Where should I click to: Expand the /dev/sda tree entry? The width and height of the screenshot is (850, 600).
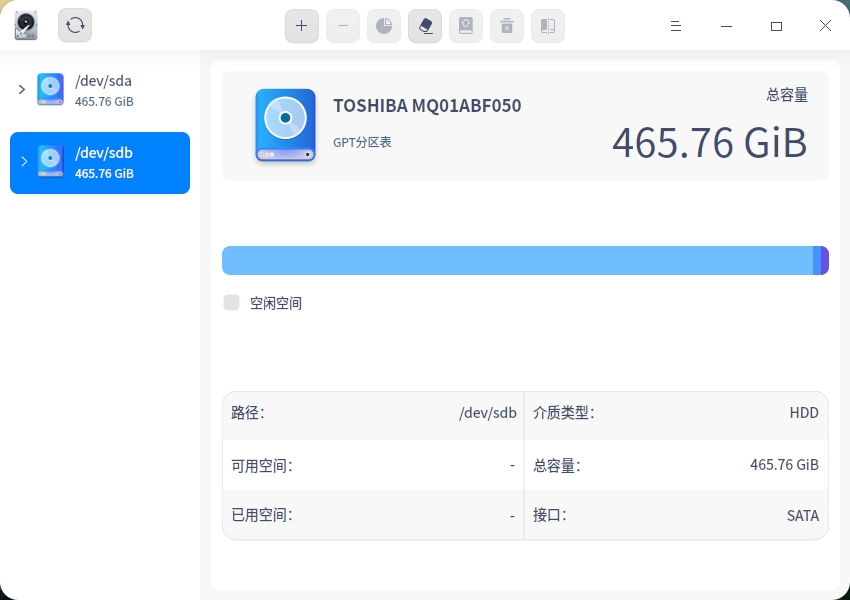21,89
